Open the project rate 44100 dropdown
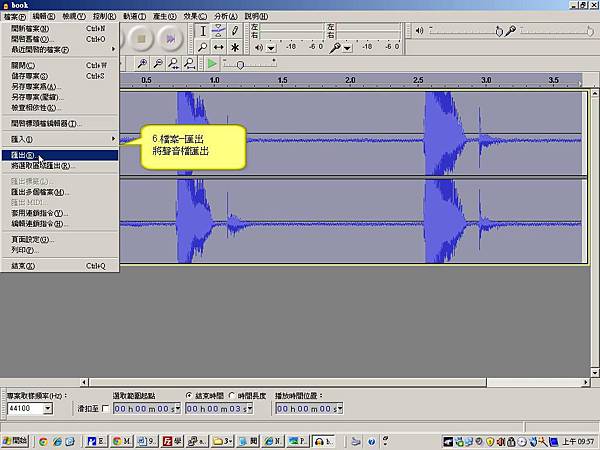This screenshot has height=450, width=600. tap(47, 409)
